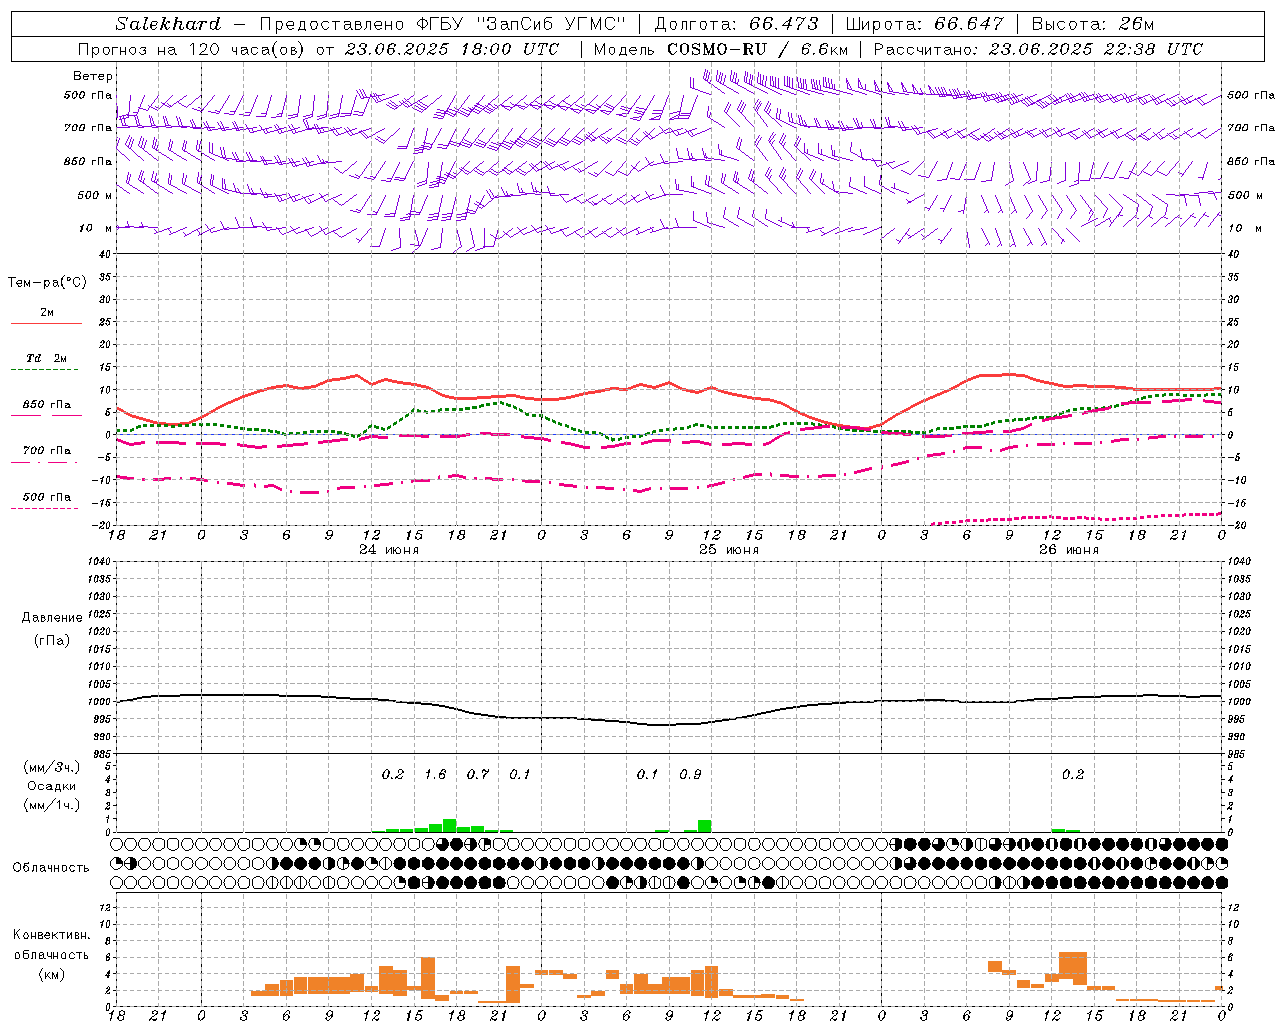Click the "Тем-ра(°C)" temperature label
The image size is (1280, 1024).
click(x=47, y=283)
